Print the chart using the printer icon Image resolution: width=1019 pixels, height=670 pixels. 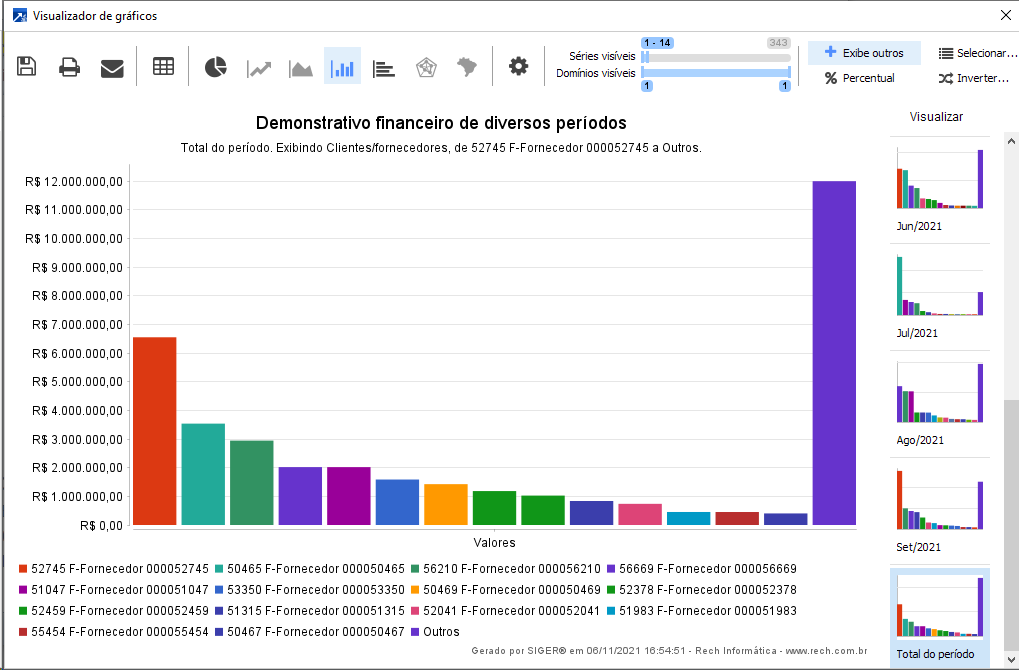(69, 67)
